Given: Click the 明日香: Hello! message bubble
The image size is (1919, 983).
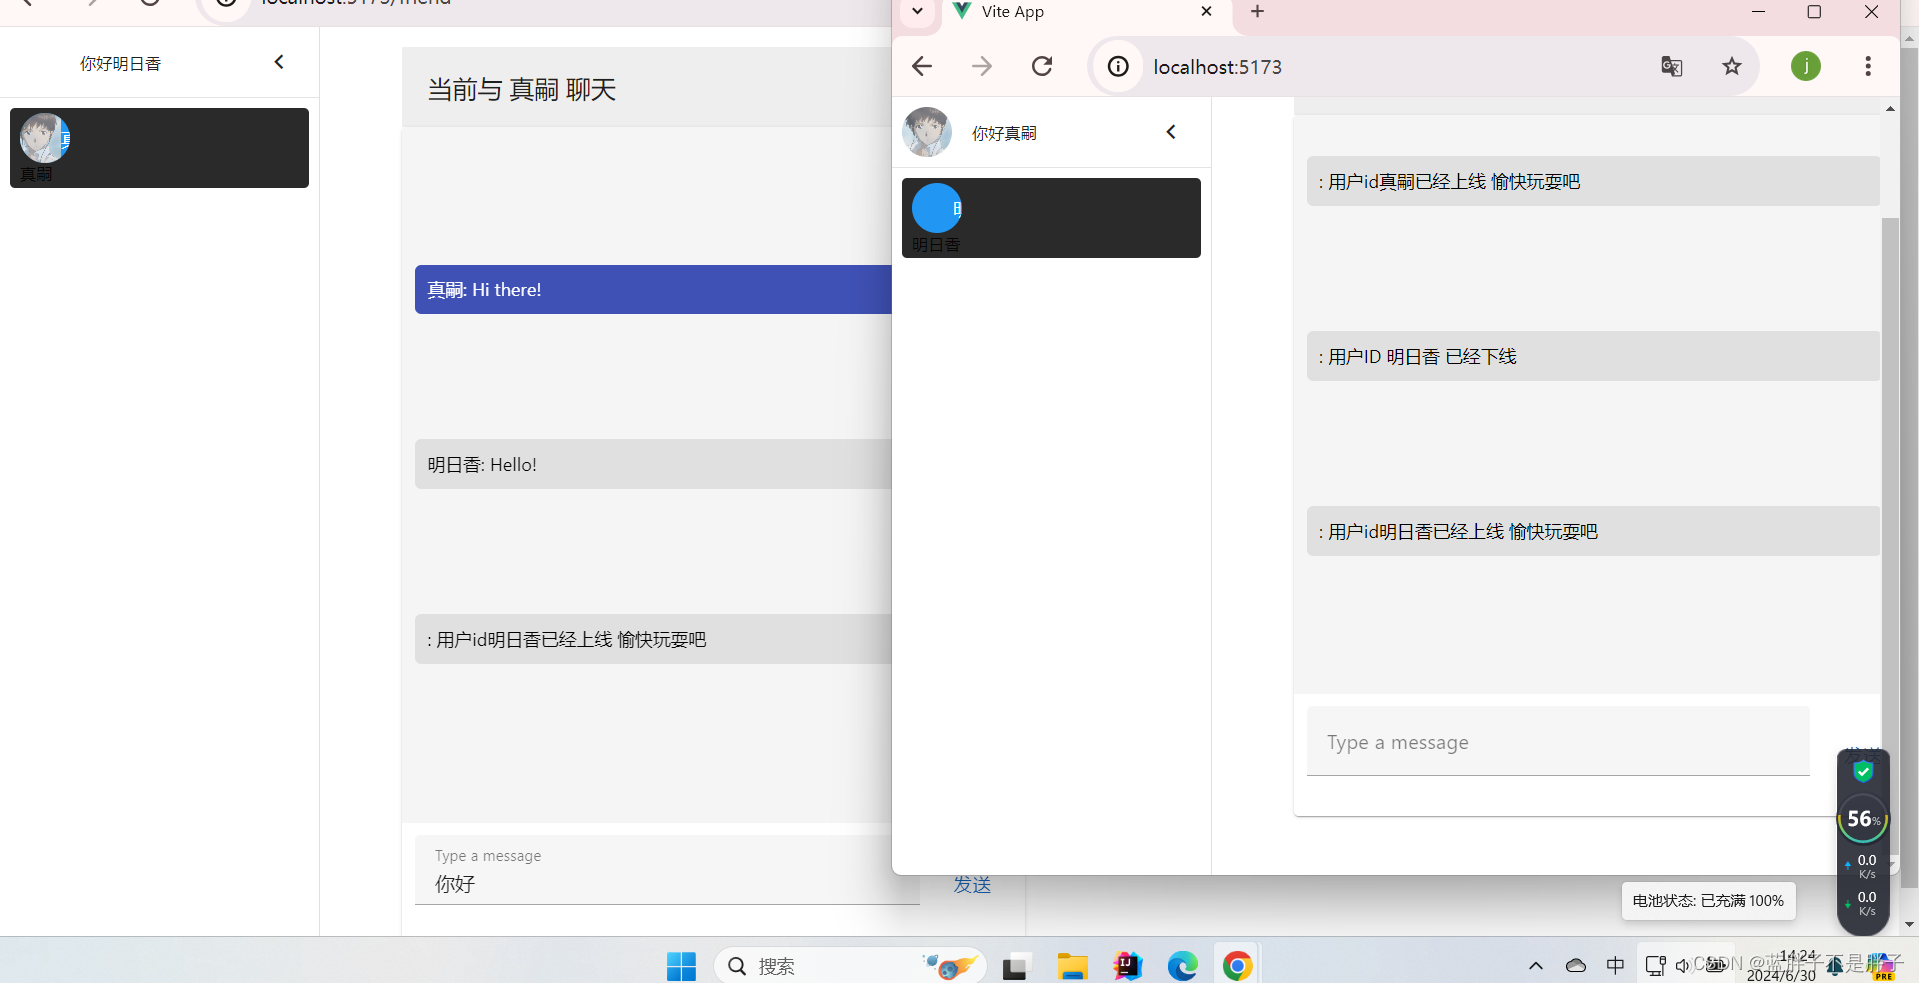Looking at the screenshot, I should tap(653, 464).
